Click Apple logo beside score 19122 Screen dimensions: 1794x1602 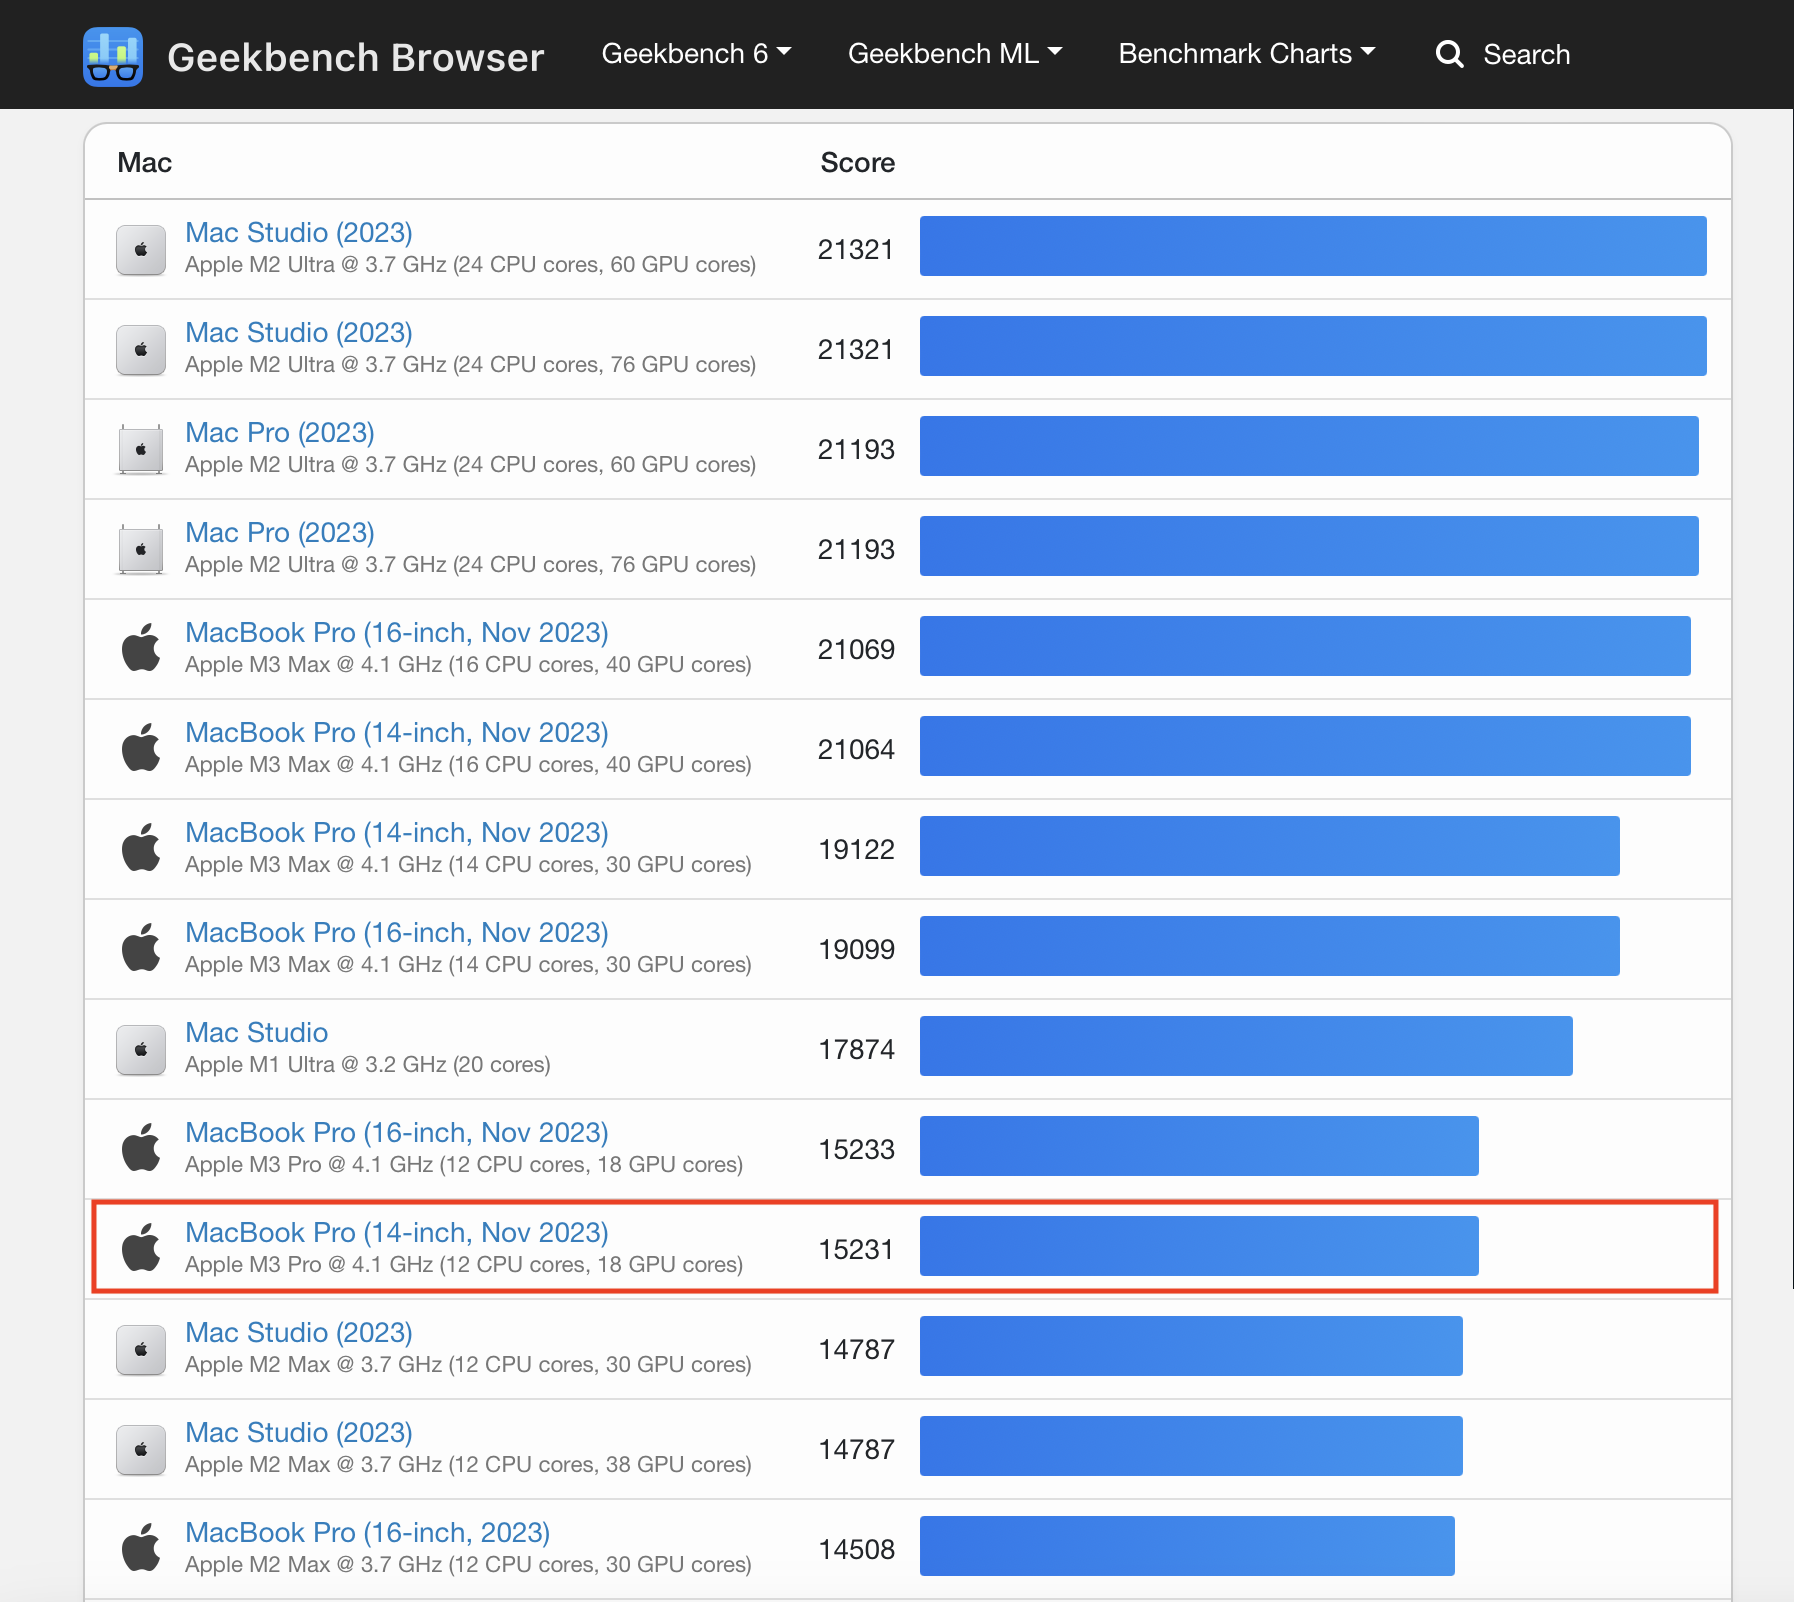pos(141,848)
